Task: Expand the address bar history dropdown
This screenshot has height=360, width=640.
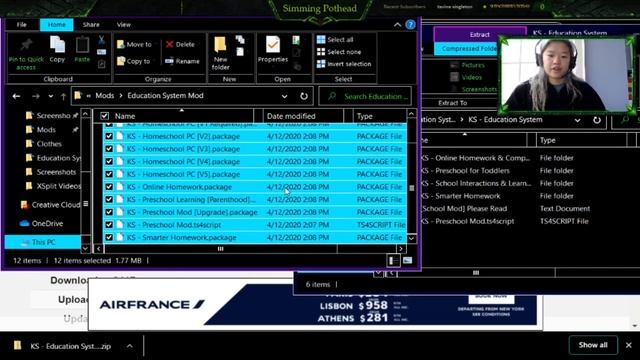Action: (x=284, y=96)
